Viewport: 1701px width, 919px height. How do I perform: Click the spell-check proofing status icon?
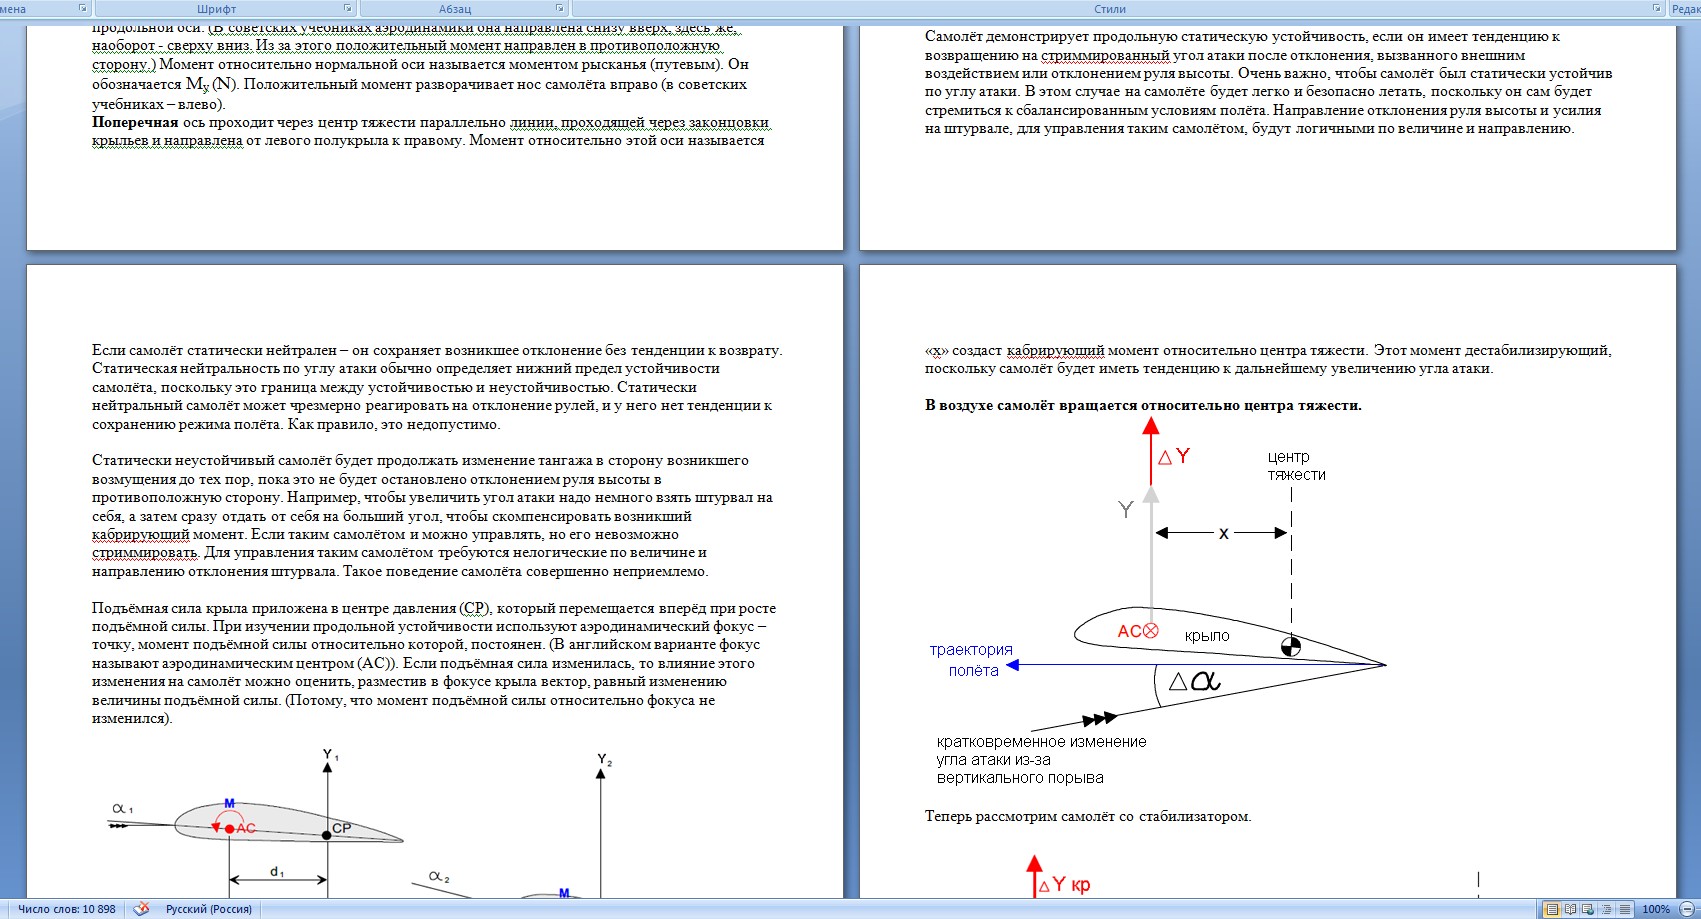[x=142, y=909]
